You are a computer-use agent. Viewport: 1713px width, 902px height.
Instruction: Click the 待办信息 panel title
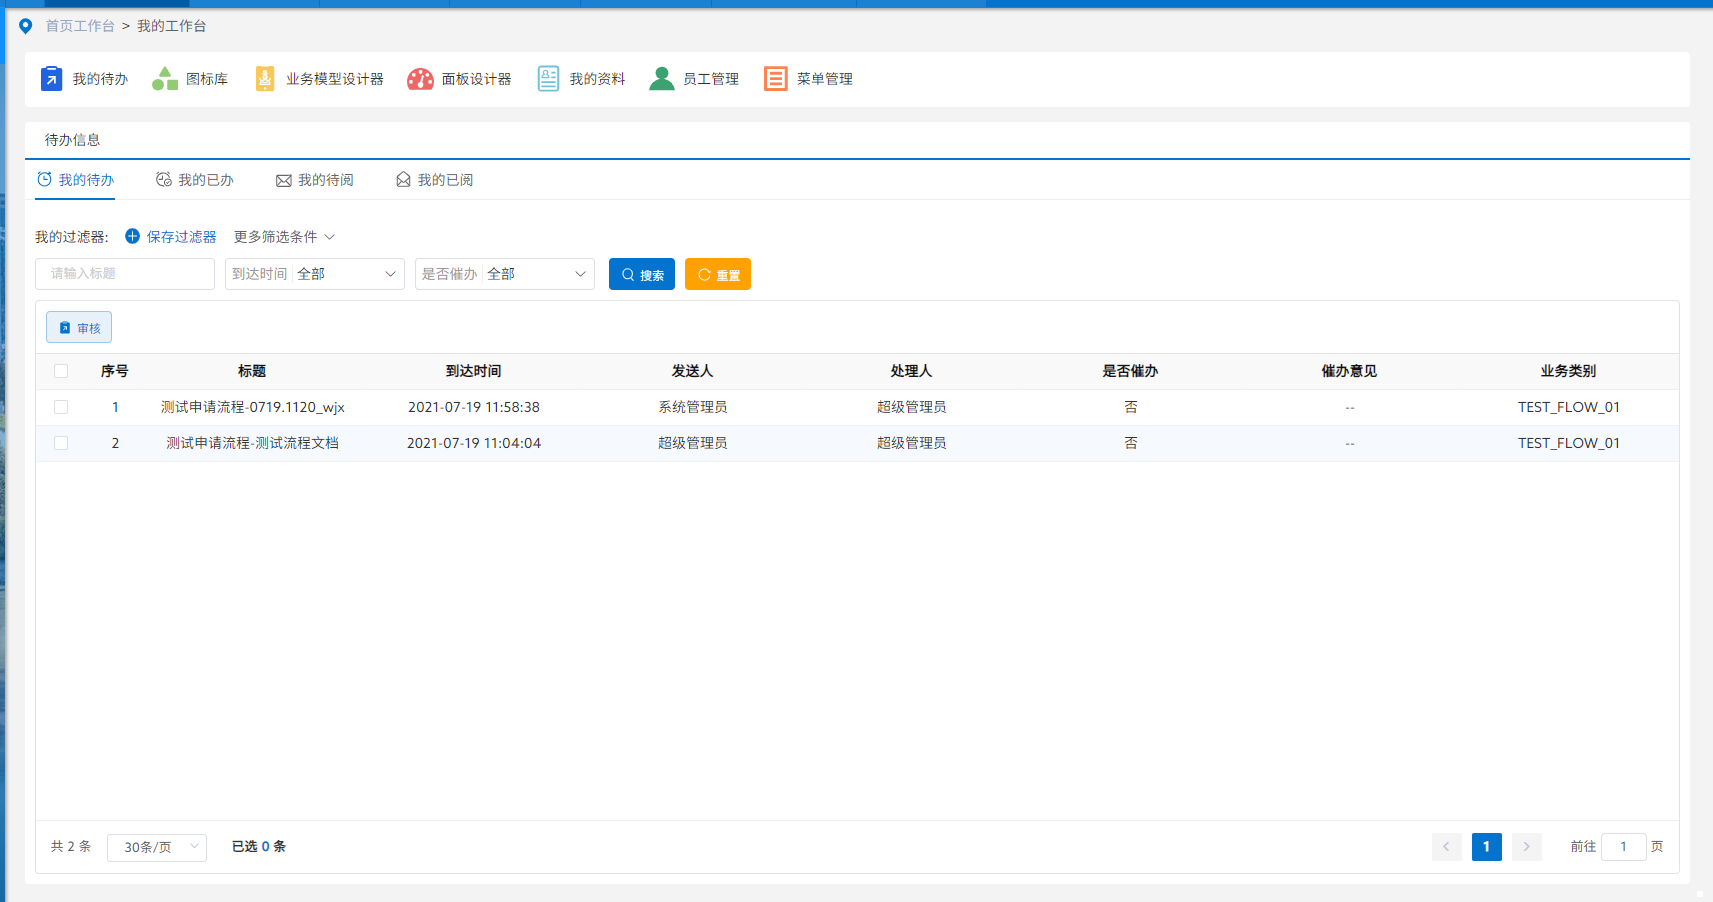pos(73,140)
